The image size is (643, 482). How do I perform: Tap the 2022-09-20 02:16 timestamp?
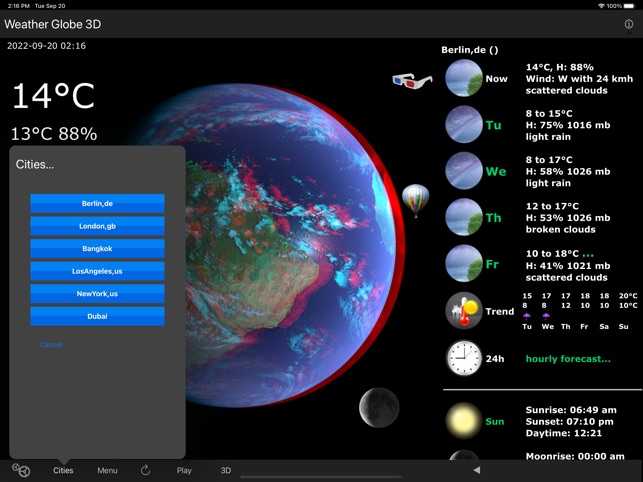click(x=46, y=46)
